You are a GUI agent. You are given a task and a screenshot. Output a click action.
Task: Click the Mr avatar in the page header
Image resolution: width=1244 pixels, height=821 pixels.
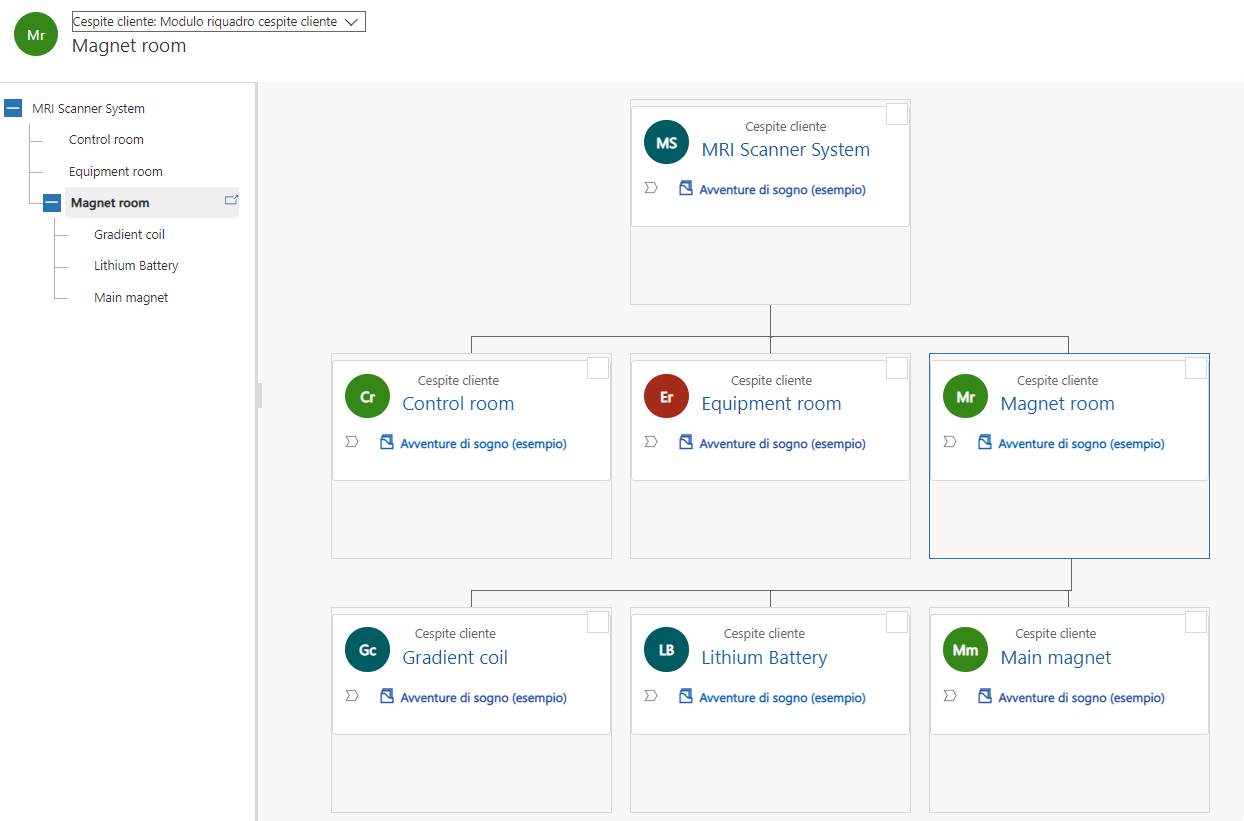[x=36, y=35]
